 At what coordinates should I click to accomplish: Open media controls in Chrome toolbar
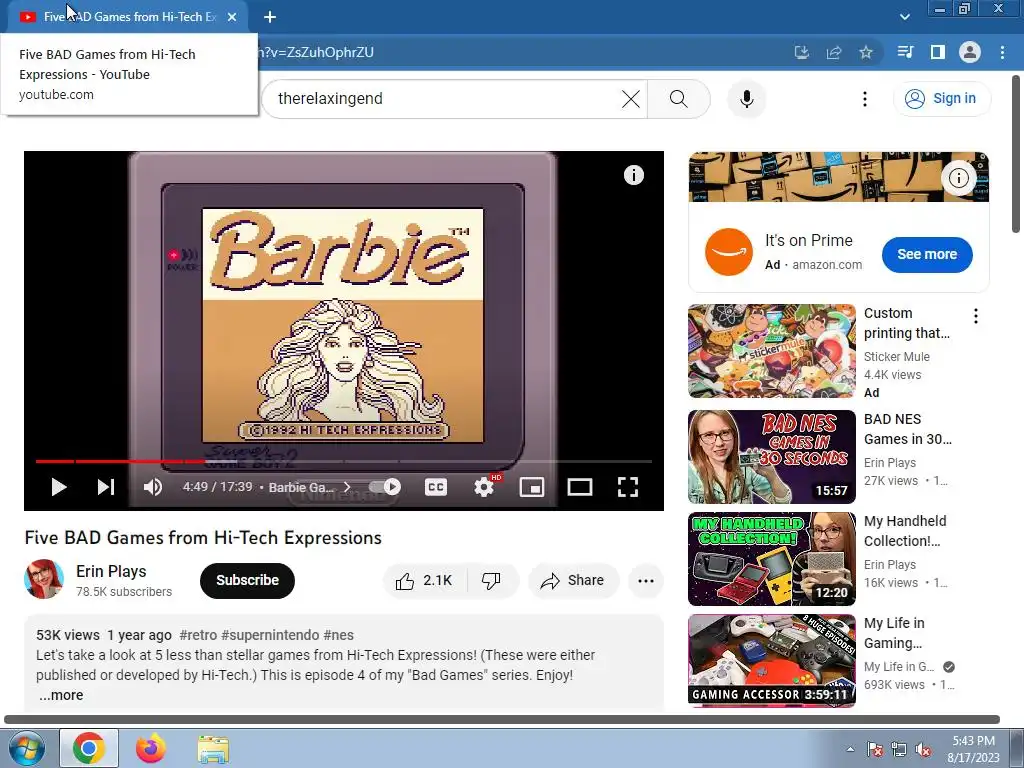[905, 52]
